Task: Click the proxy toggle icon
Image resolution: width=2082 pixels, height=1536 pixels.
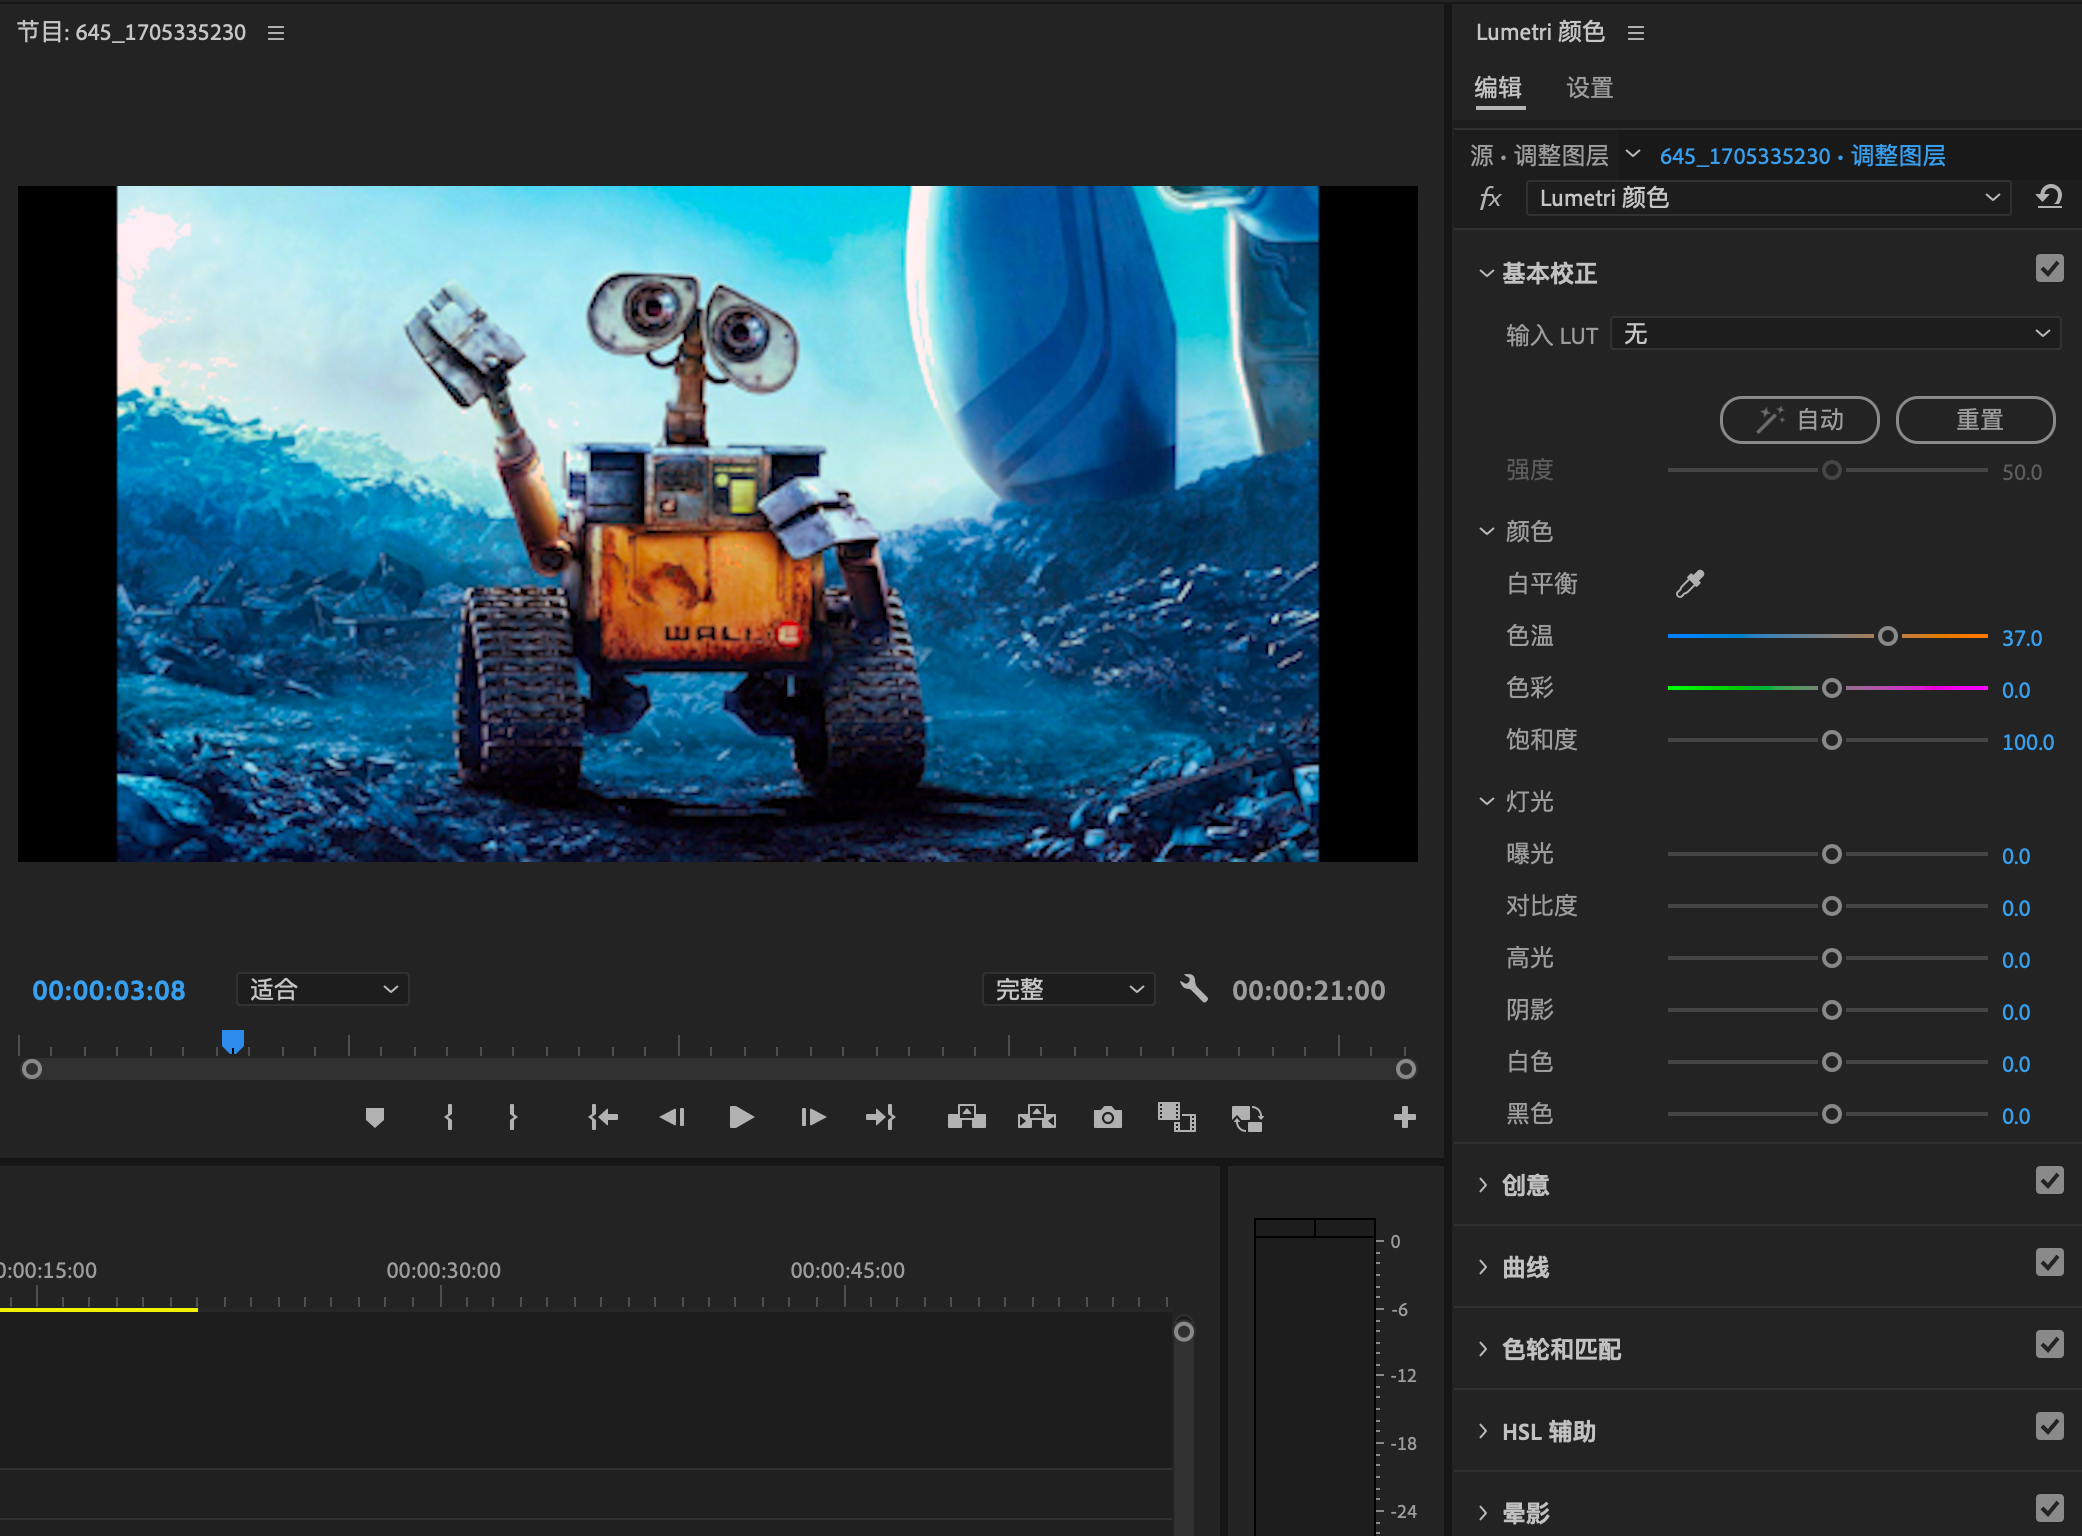Action: click(x=1248, y=1118)
